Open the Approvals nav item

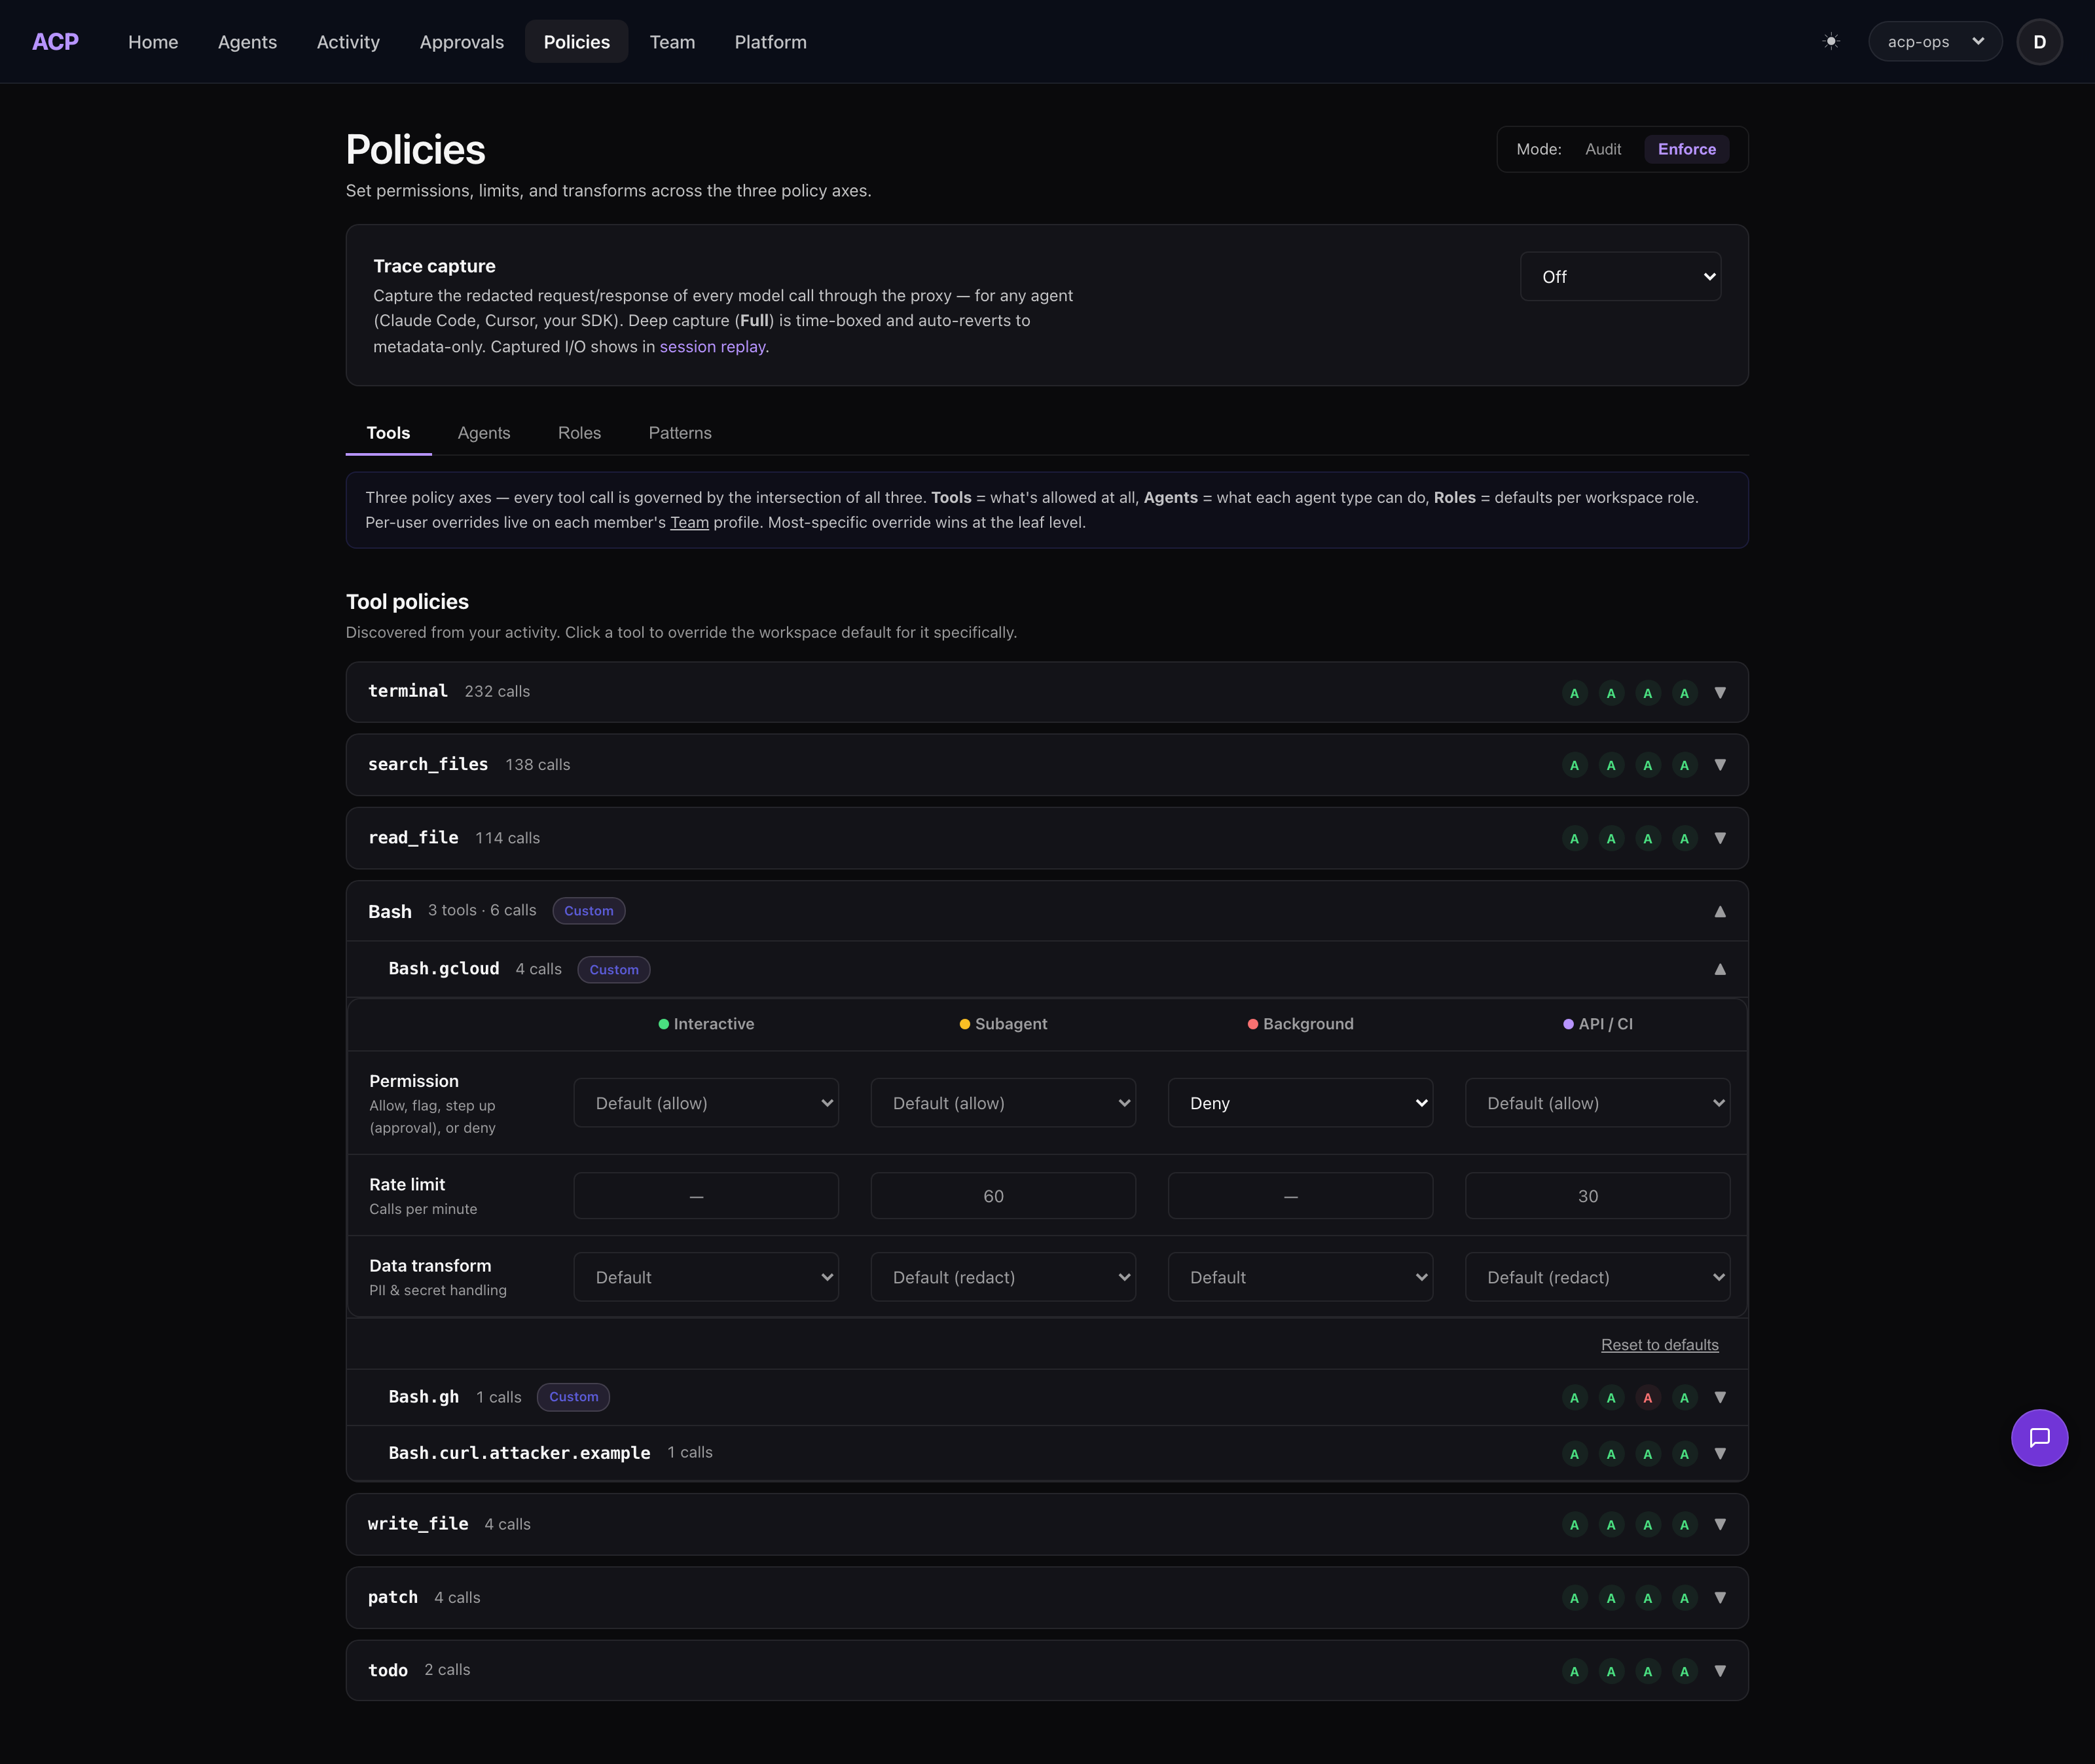[462, 41]
